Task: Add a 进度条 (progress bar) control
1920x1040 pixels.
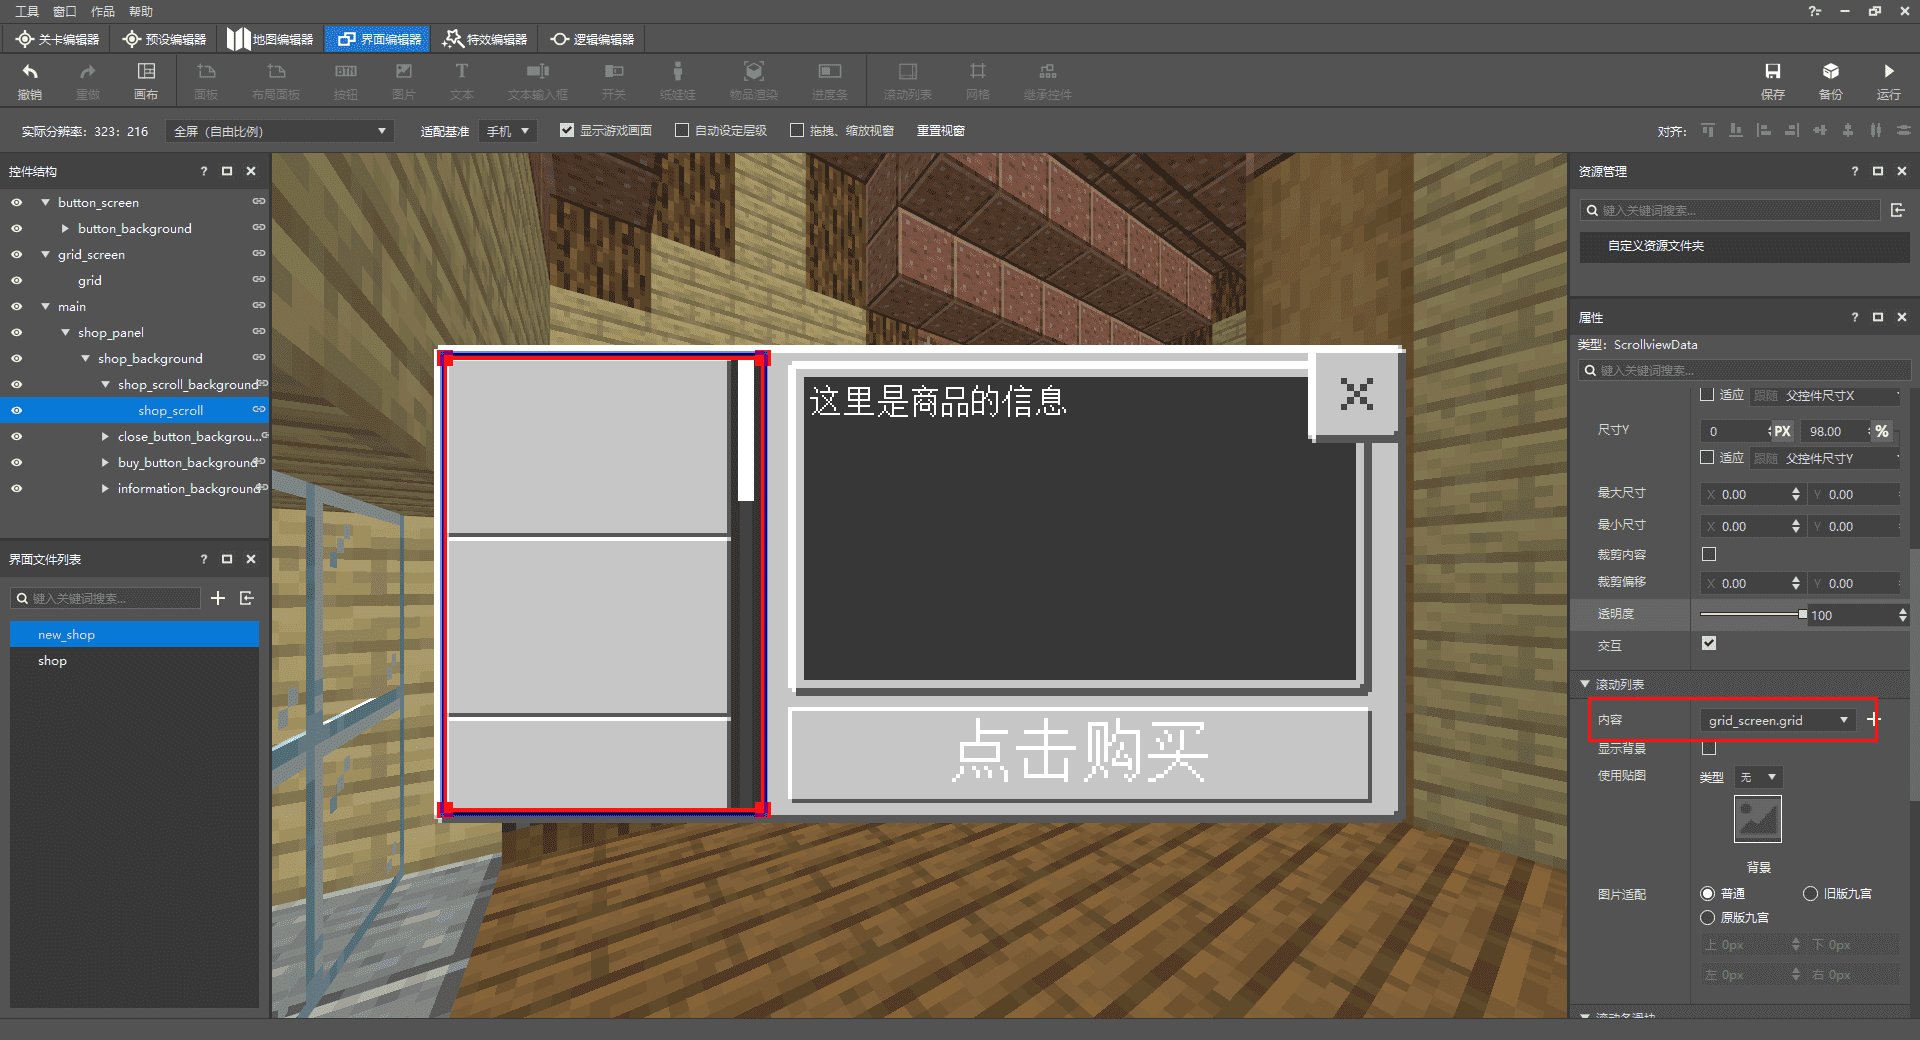Action: [830, 80]
